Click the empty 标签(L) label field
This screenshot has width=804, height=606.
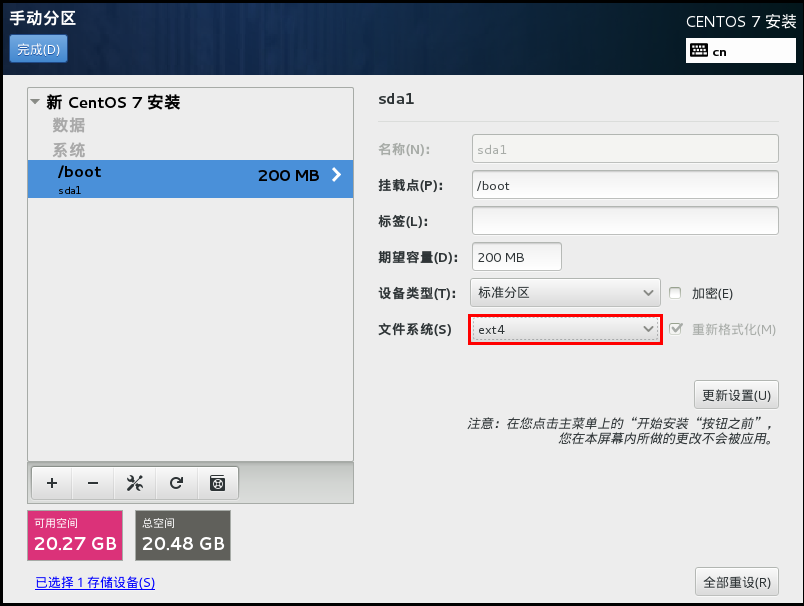pyautogui.click(x=625, y=221)
